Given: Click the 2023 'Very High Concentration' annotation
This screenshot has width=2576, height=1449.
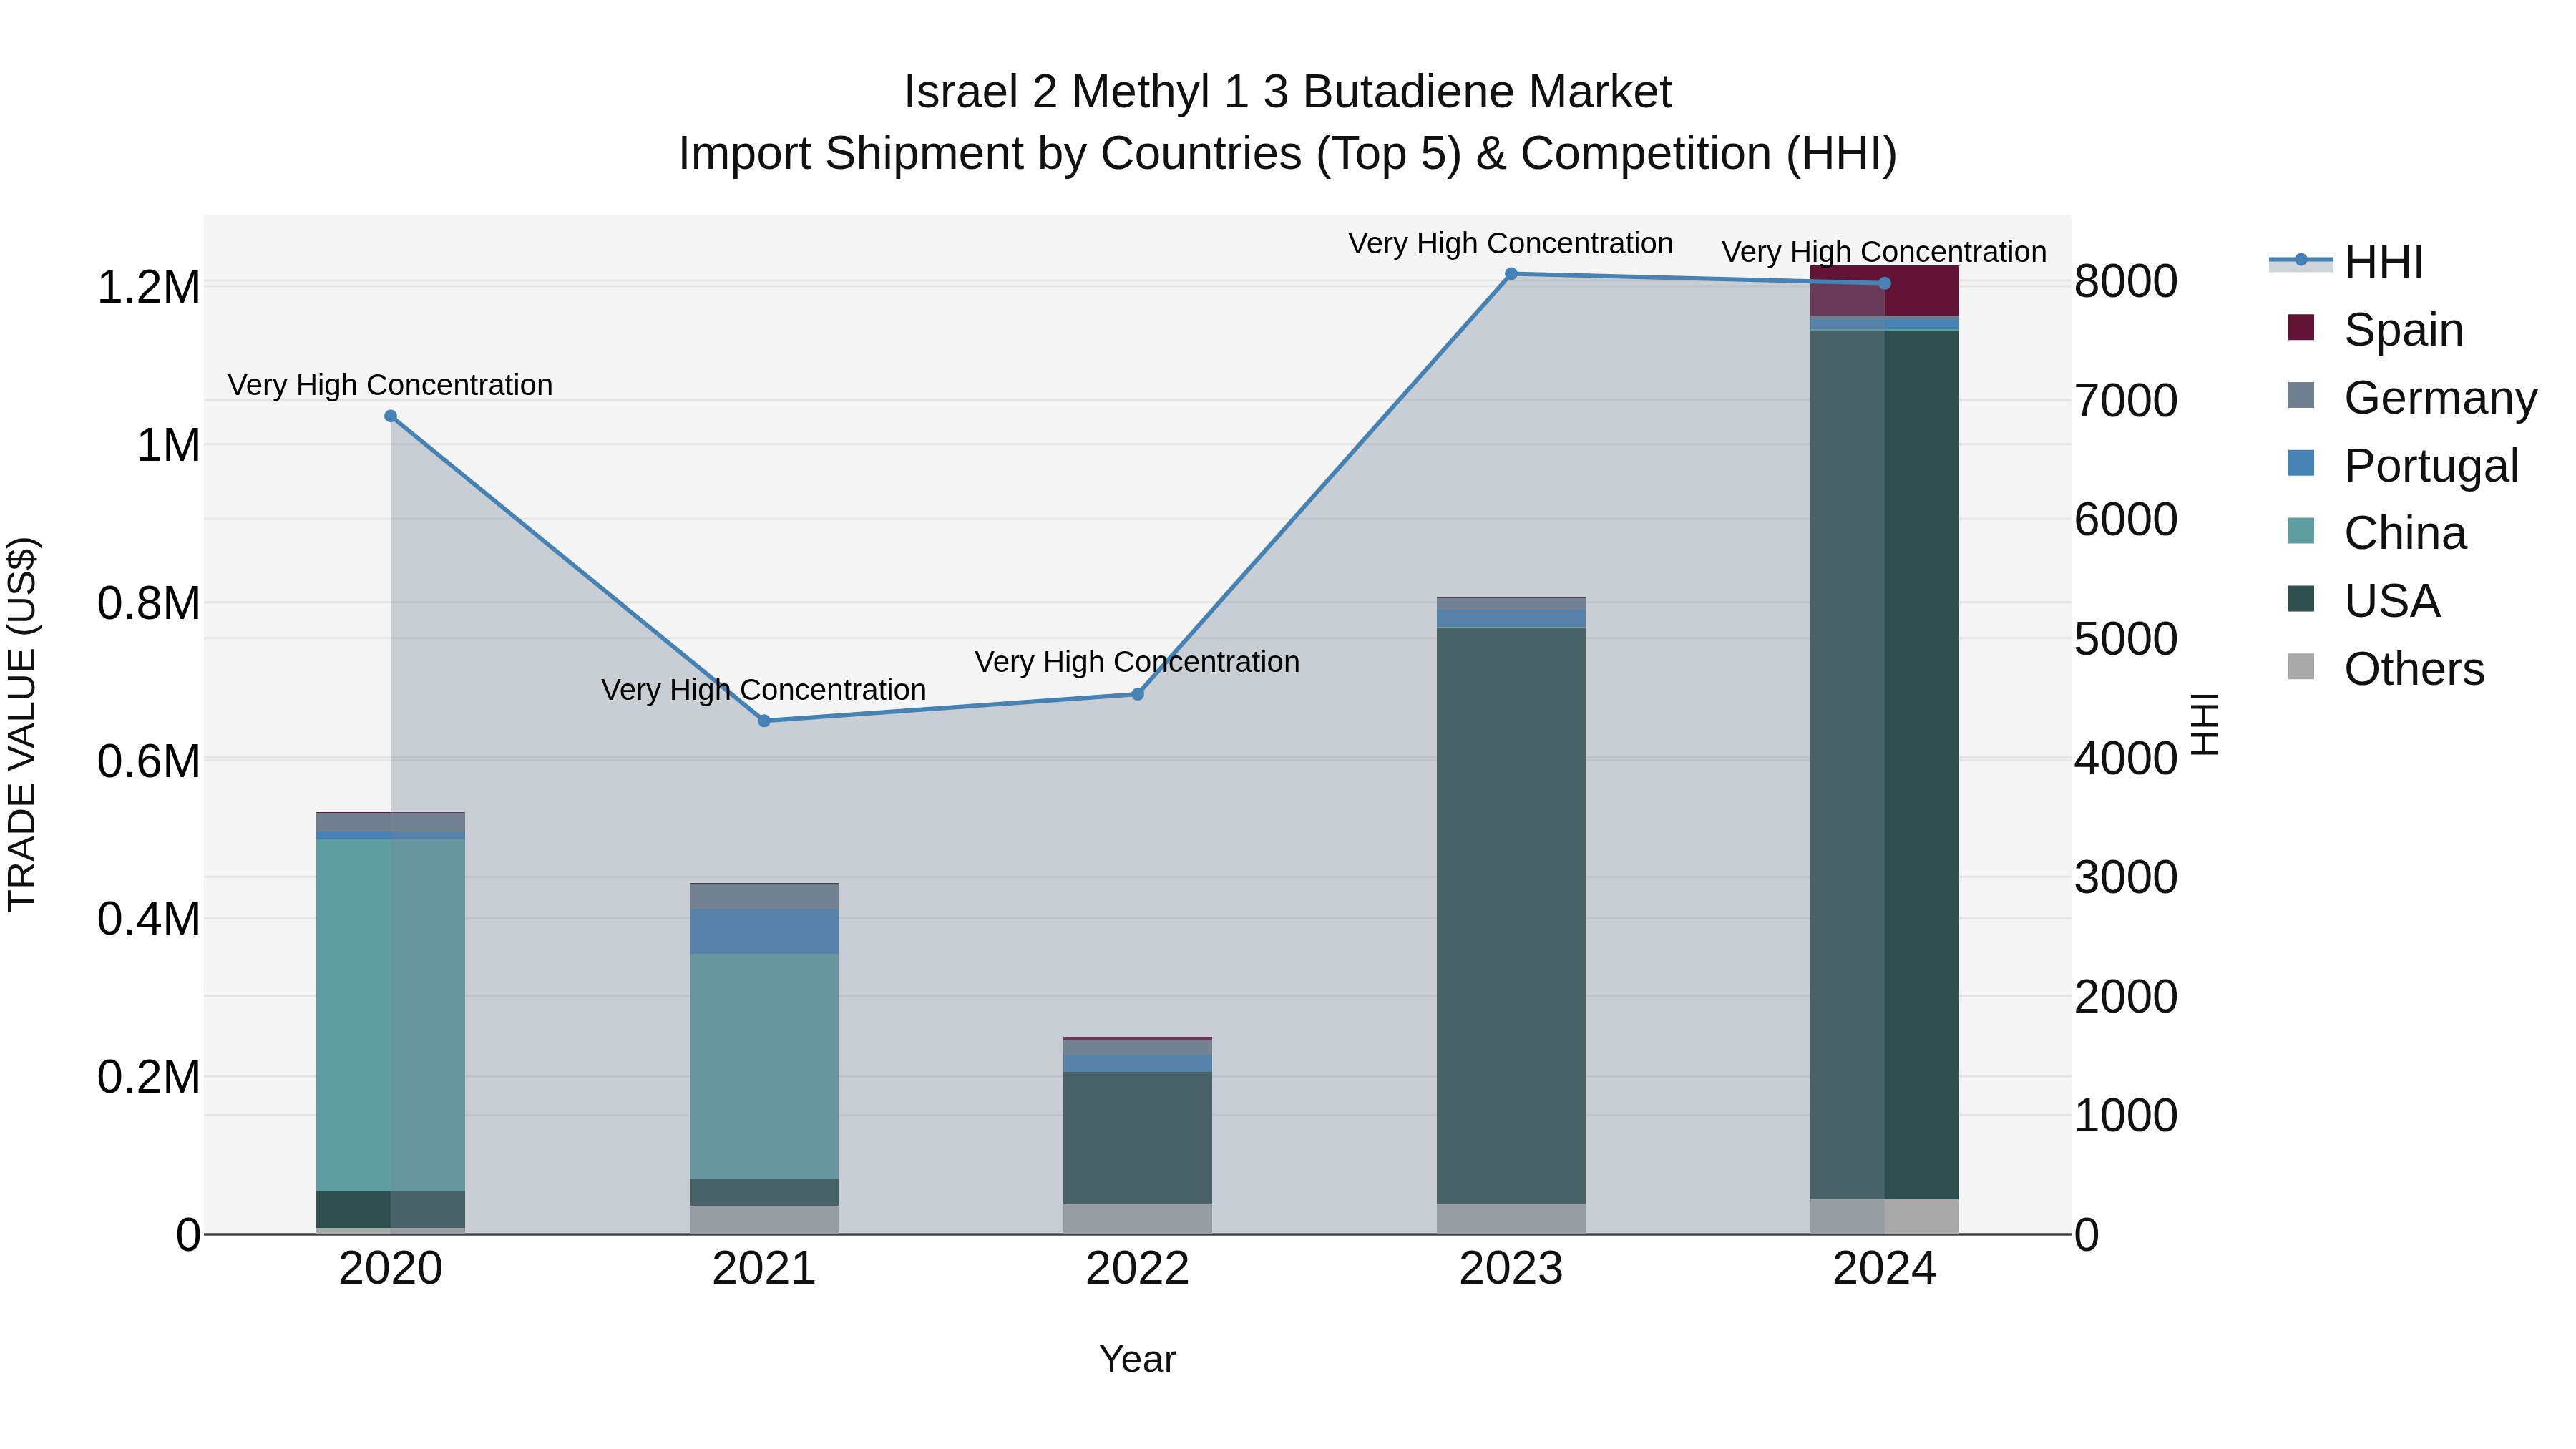Looking at the screenshot, I should [1511, 243].
